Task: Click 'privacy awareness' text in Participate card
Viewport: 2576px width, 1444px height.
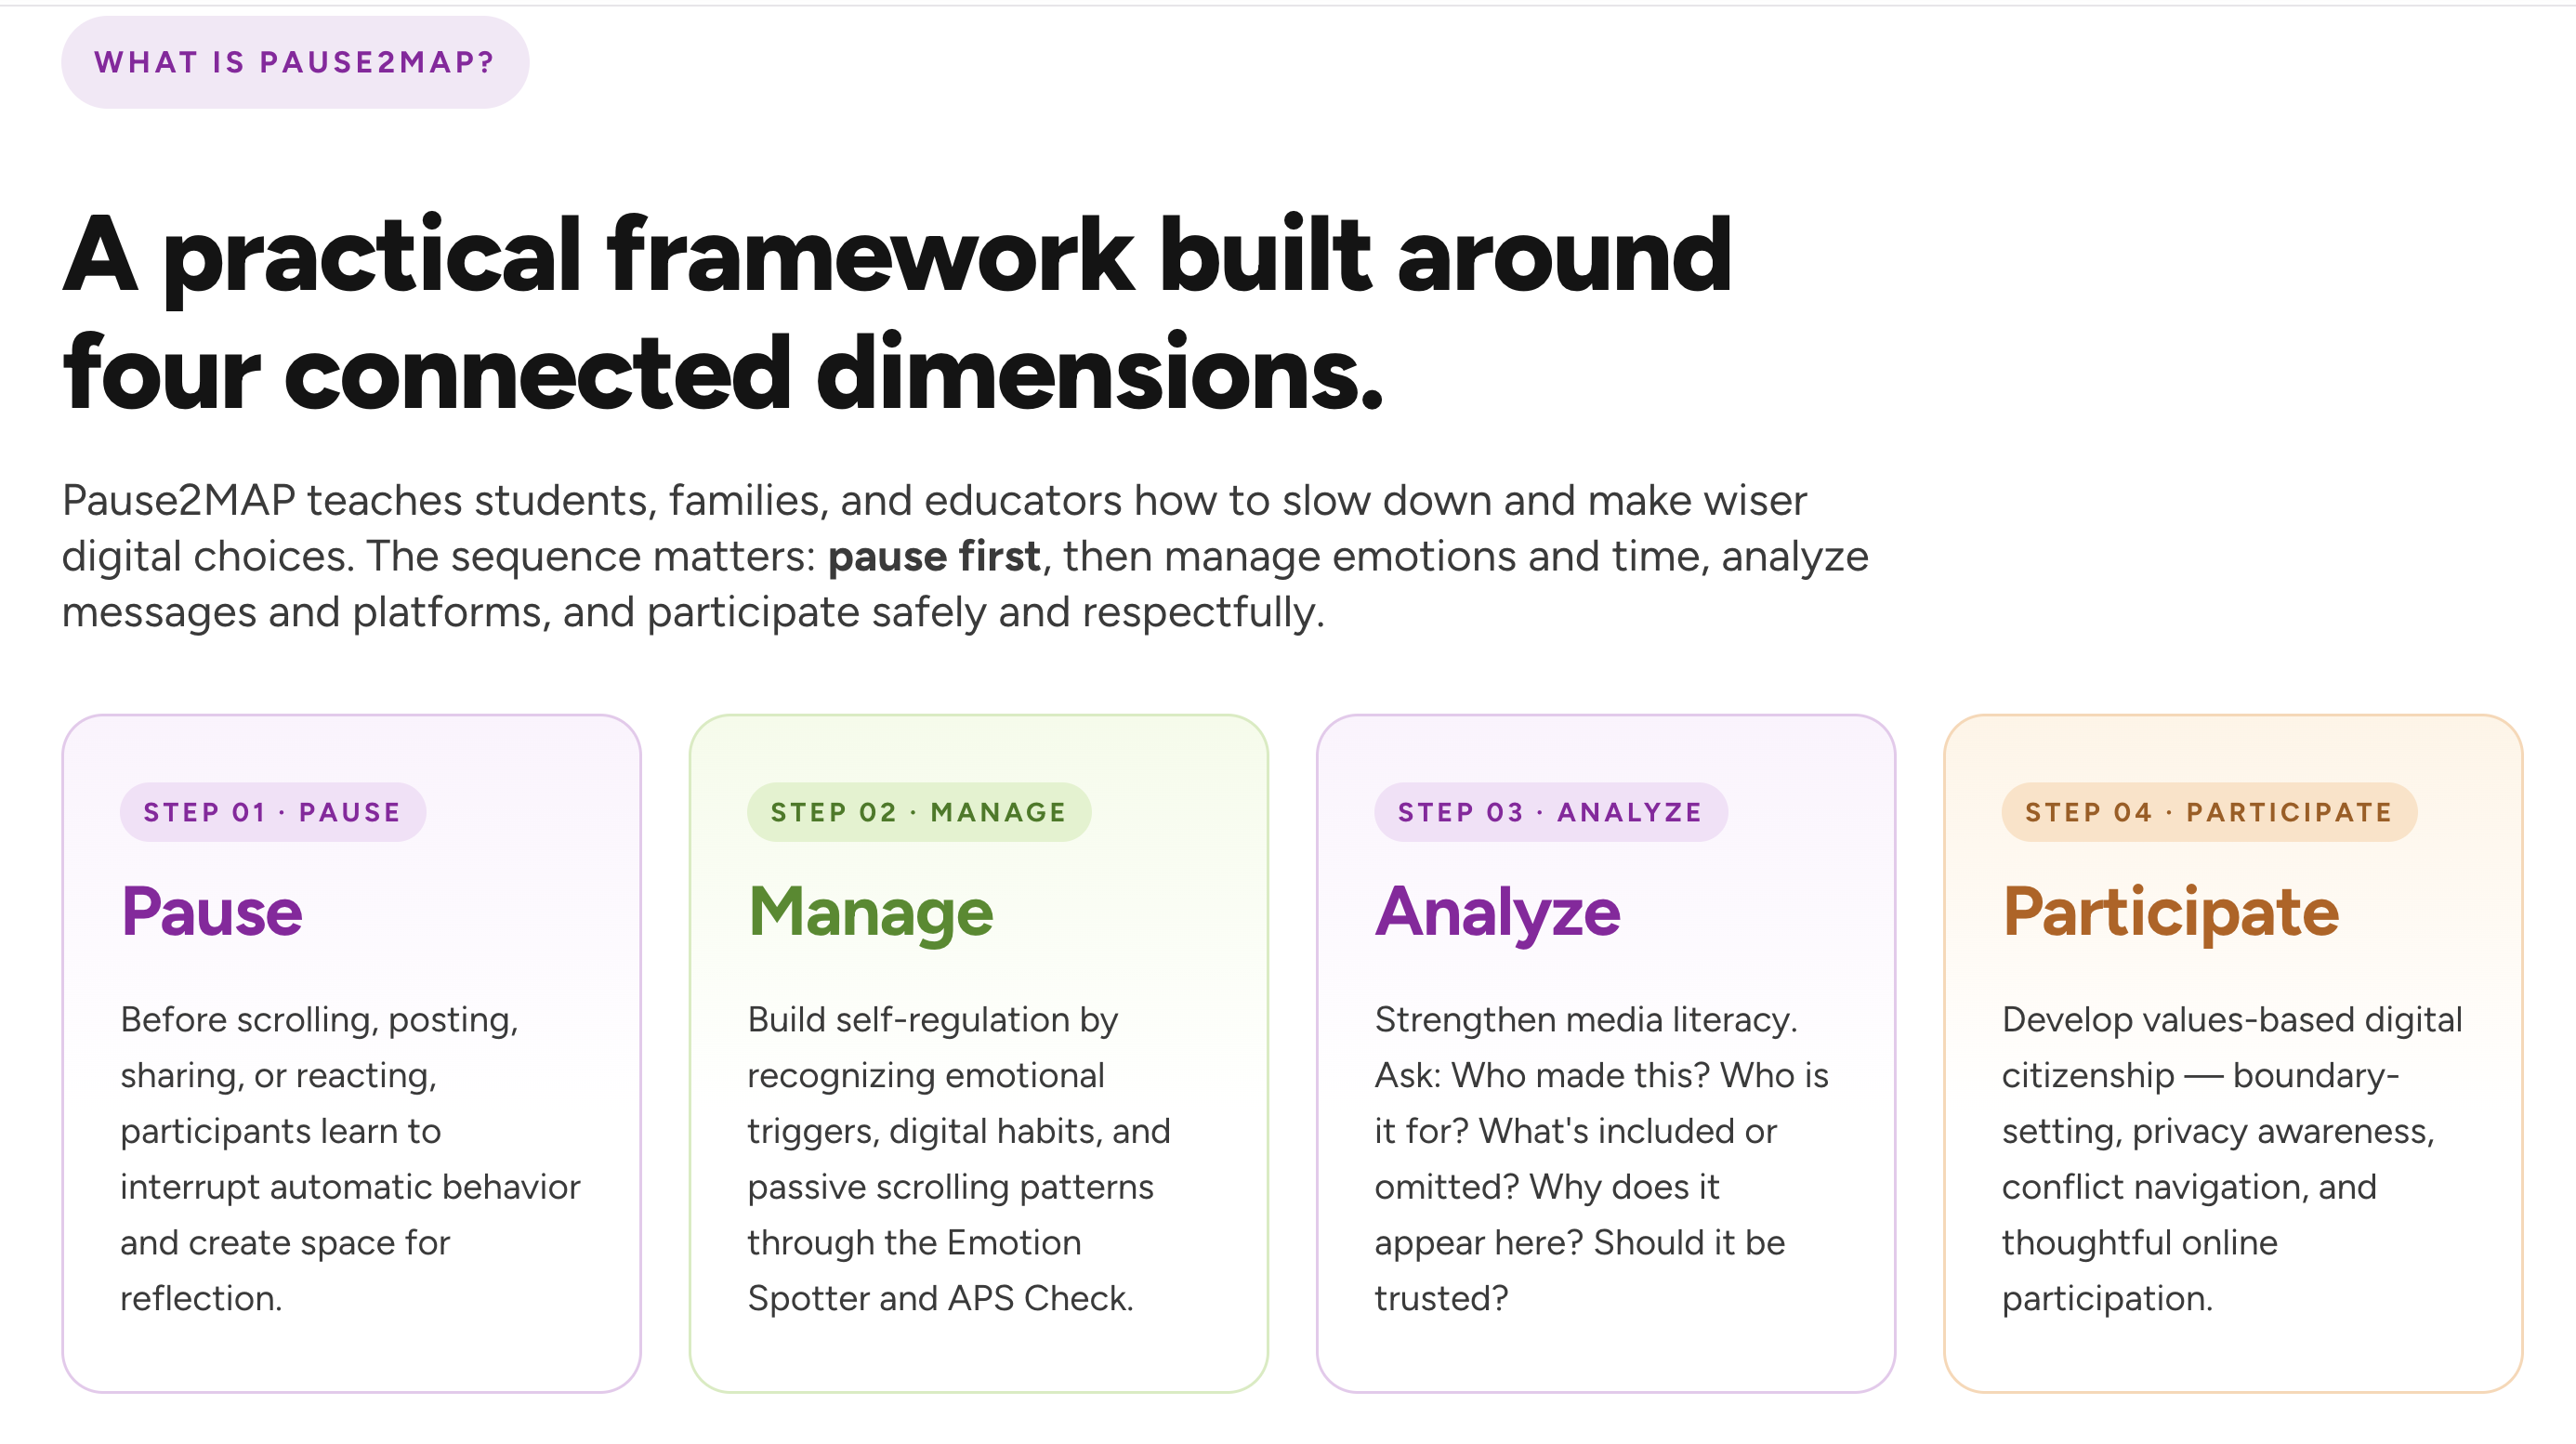Action: pyautogui.click(x=2283, y=1132)
